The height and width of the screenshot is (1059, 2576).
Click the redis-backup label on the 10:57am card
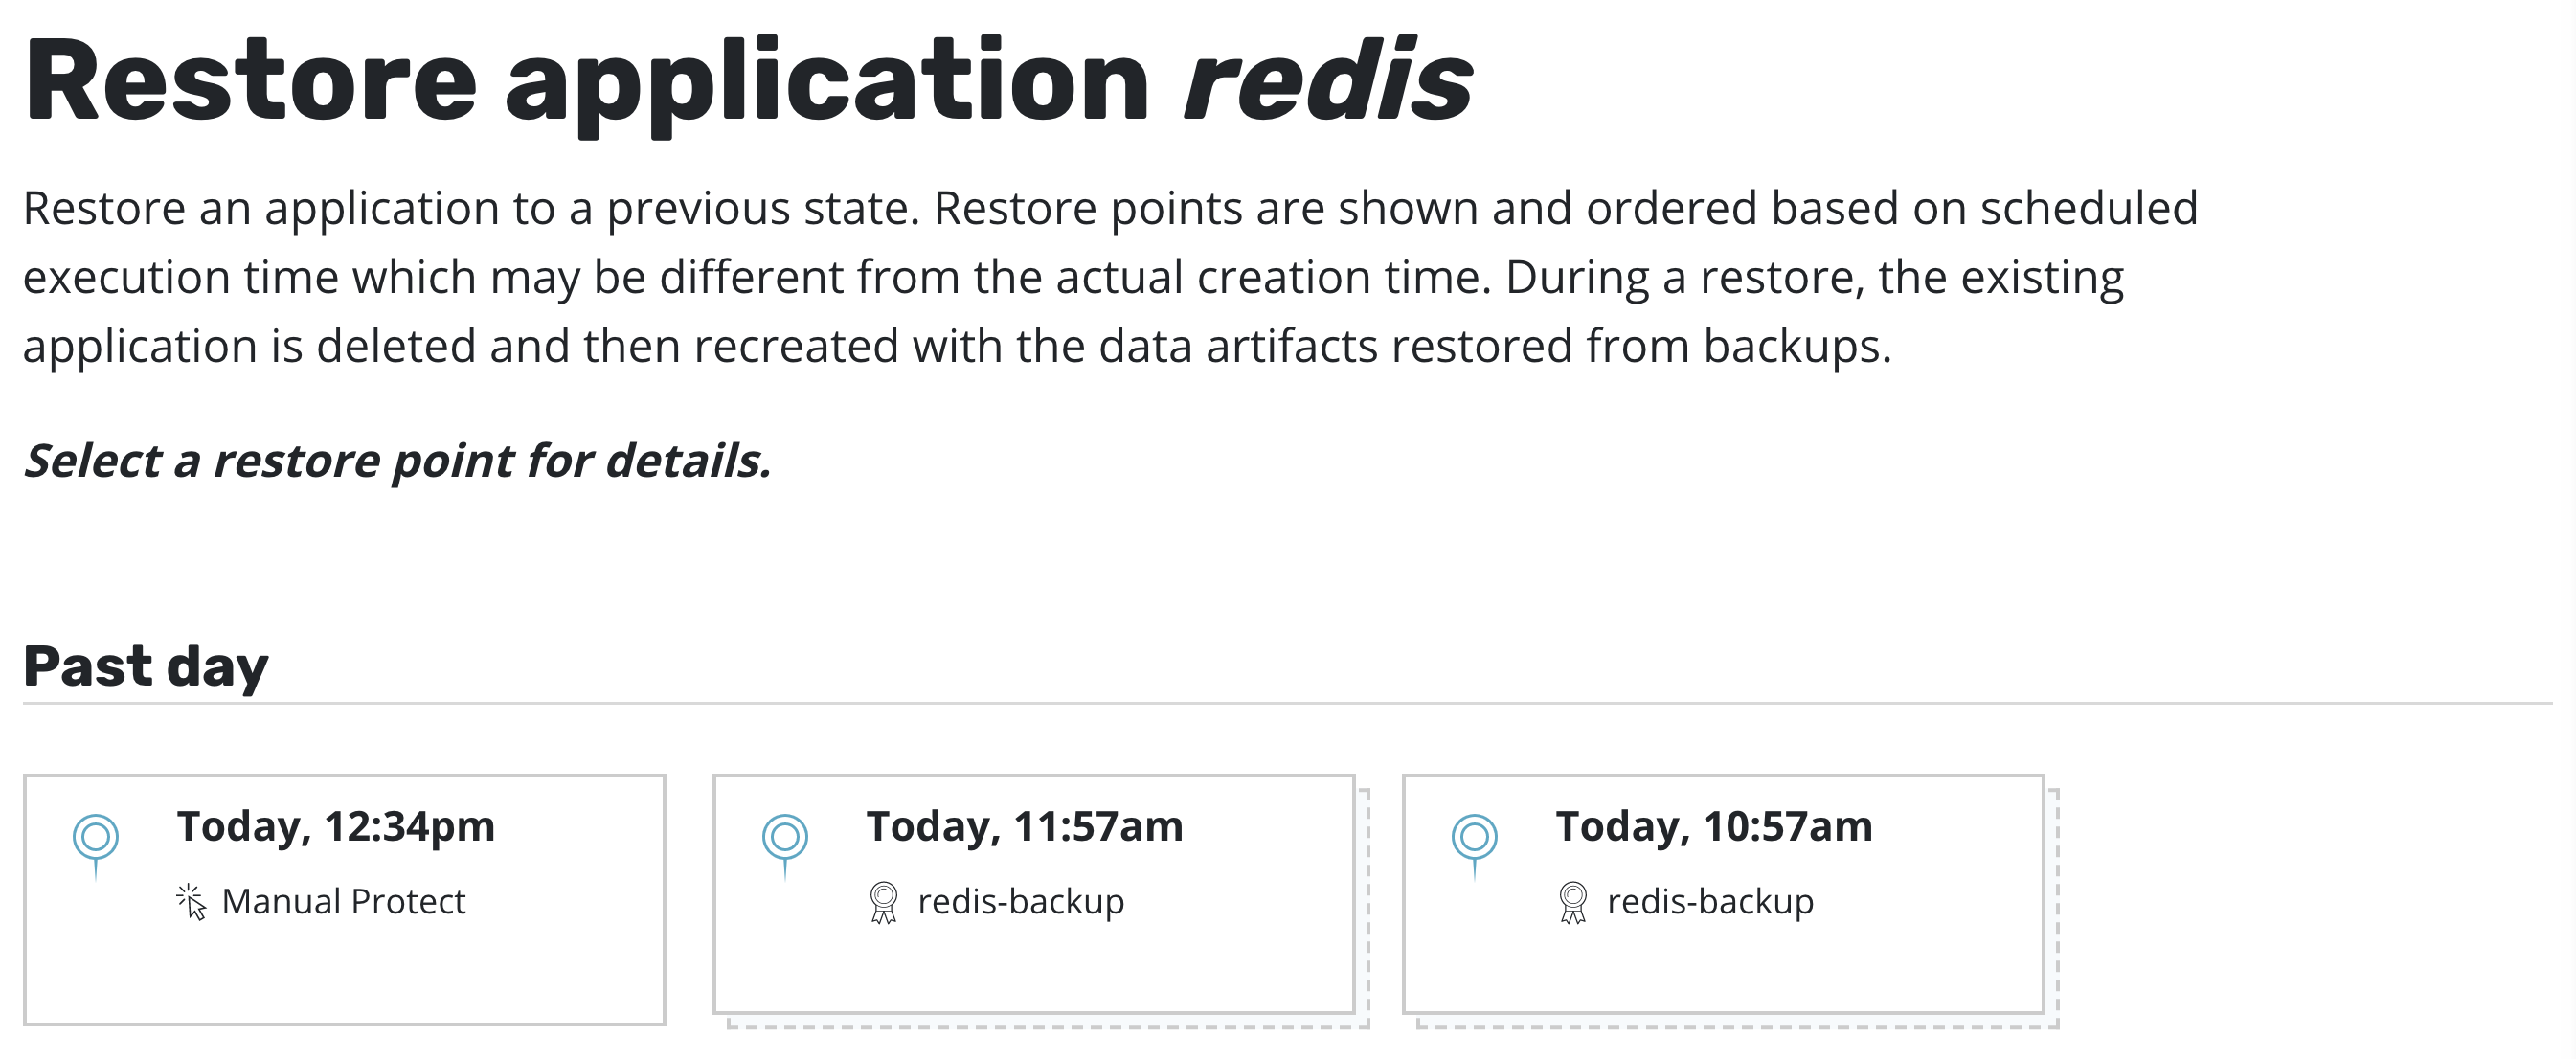1710,902
